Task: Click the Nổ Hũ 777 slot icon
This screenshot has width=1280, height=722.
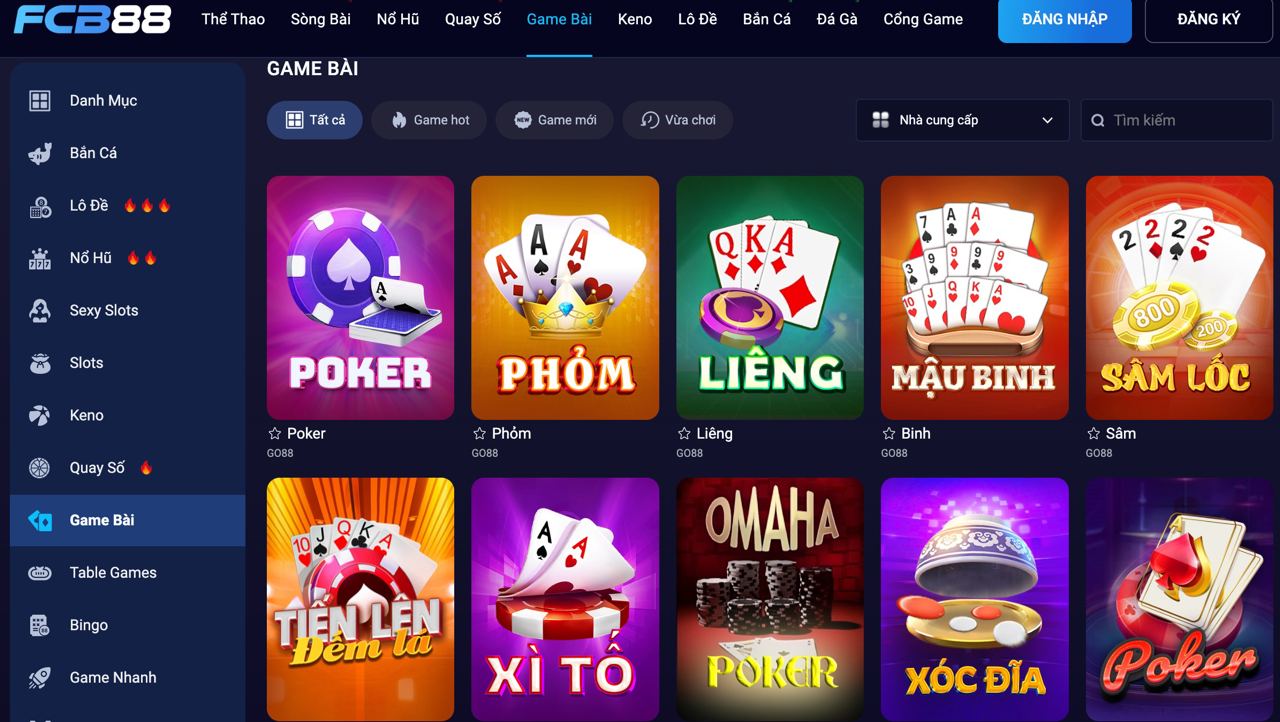Action: [40, 258]
